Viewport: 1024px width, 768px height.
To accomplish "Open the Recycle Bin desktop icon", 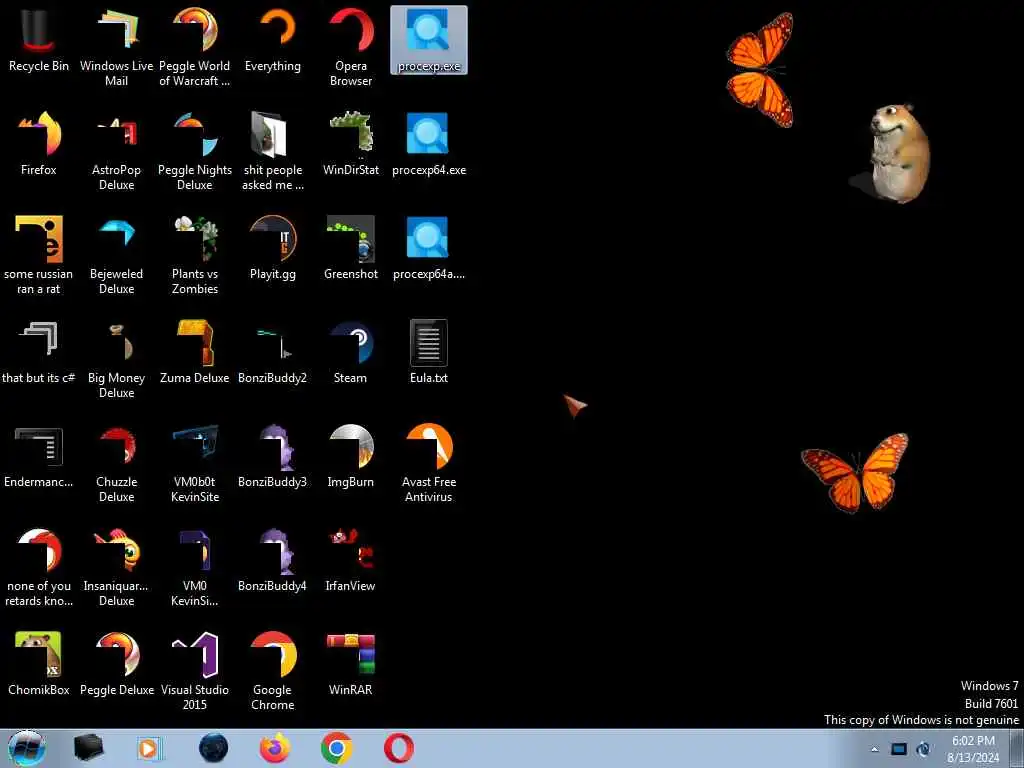I will pyautogui.click(x=39, y=40).
